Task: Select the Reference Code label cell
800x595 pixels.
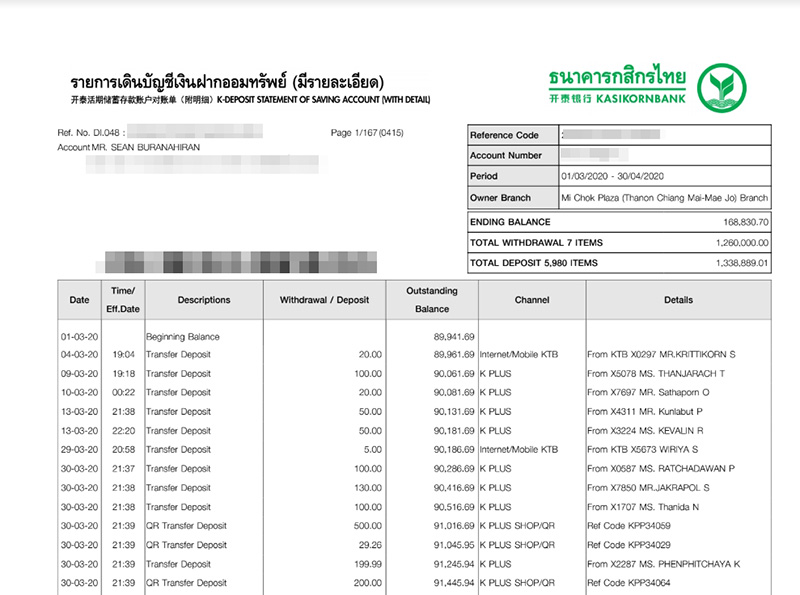Action: 513,135
